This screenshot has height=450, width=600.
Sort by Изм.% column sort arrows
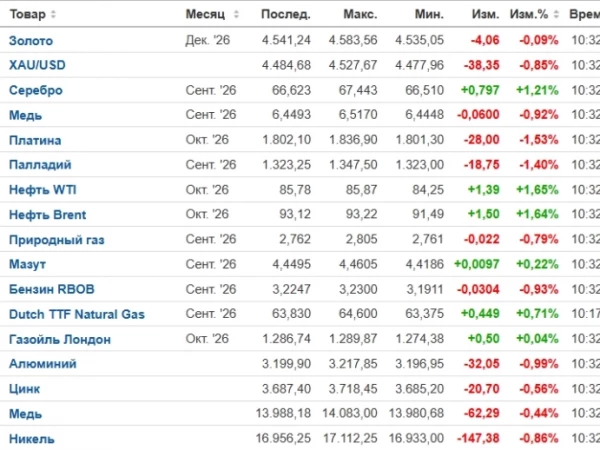[556, 15]
